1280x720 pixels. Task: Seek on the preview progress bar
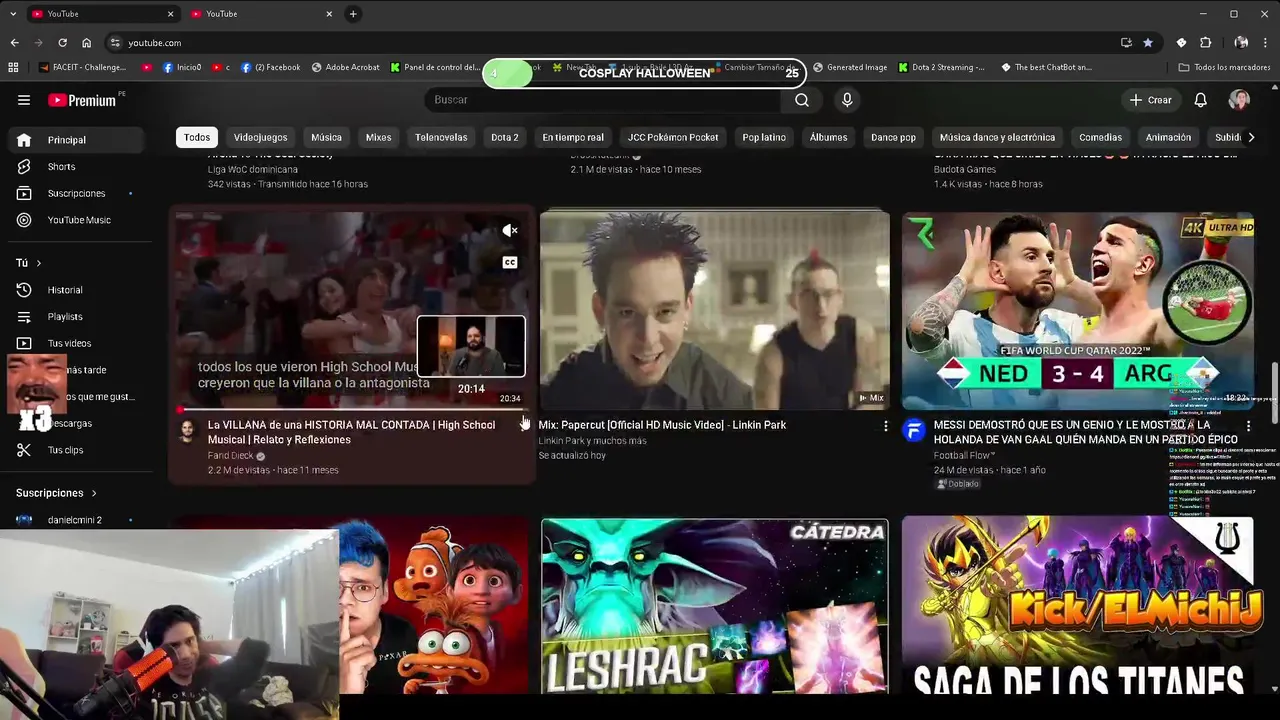pos(352,409)
